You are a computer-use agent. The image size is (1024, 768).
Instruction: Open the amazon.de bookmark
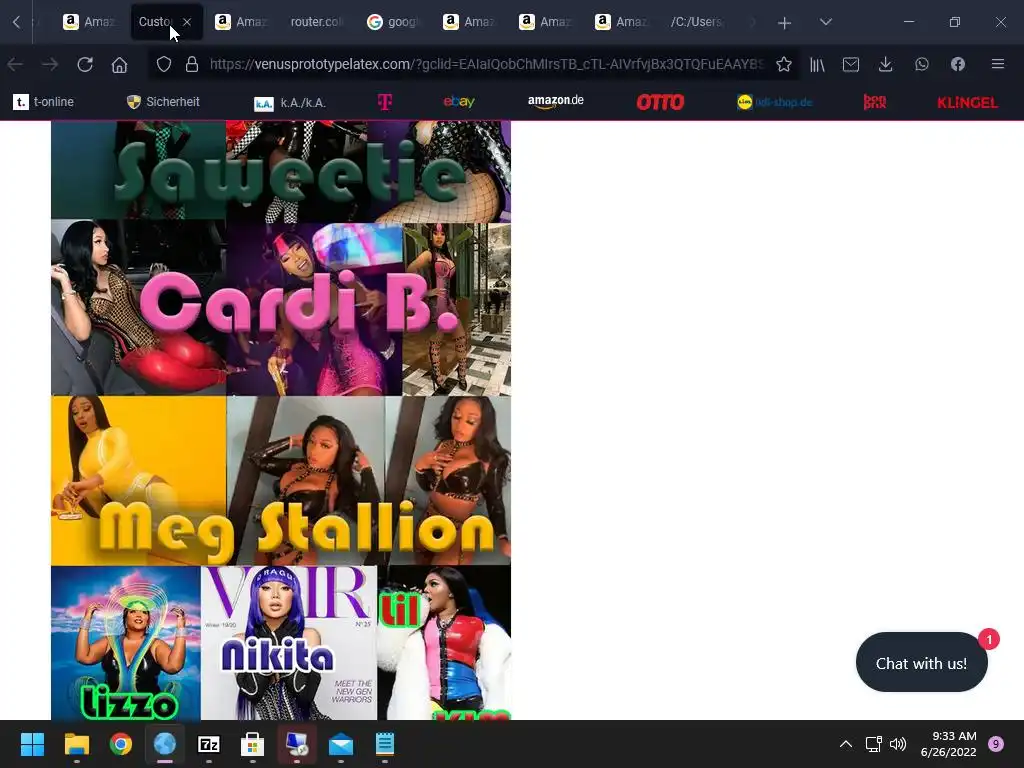click(556, 101)
